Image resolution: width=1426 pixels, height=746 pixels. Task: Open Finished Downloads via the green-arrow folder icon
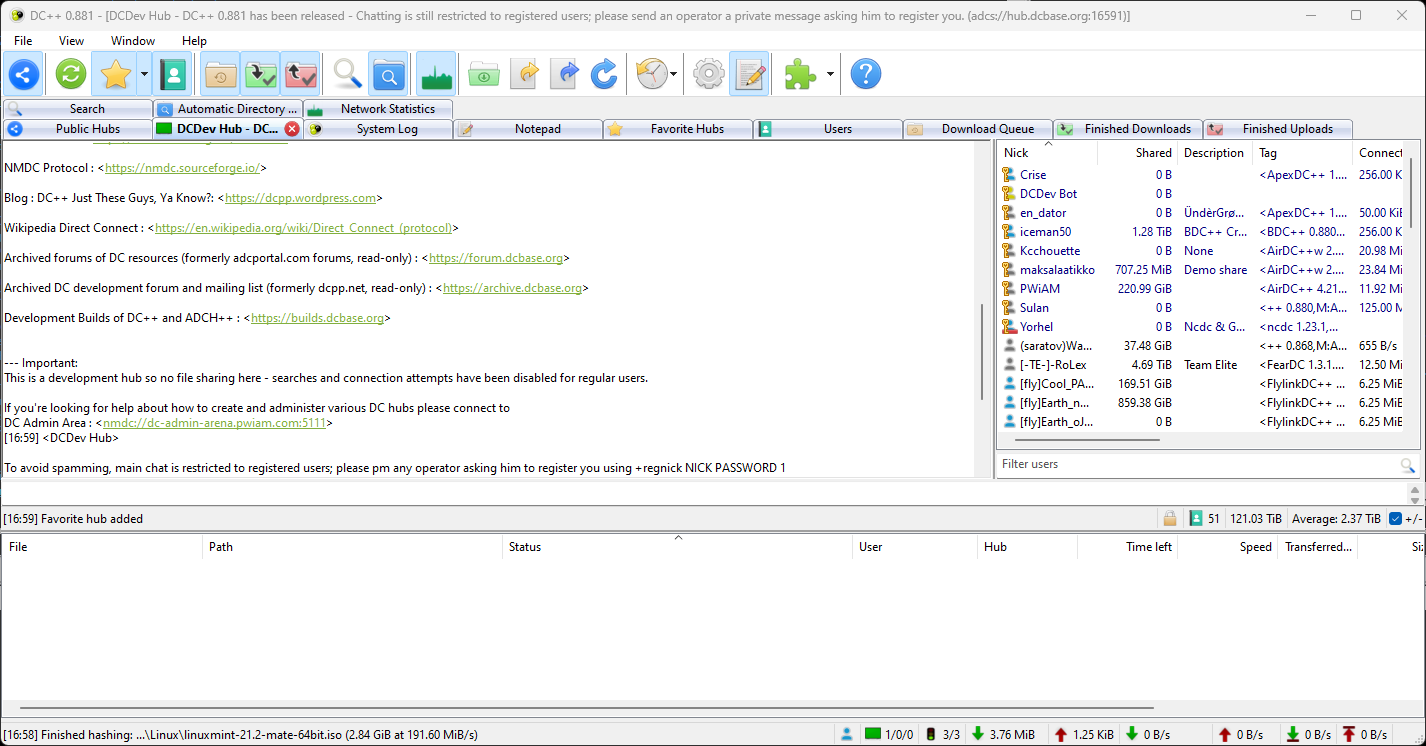(x=260, y=74)
